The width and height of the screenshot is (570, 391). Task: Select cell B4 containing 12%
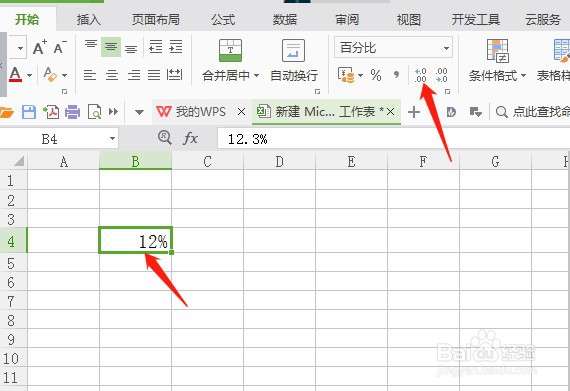(x=135, y=240)
